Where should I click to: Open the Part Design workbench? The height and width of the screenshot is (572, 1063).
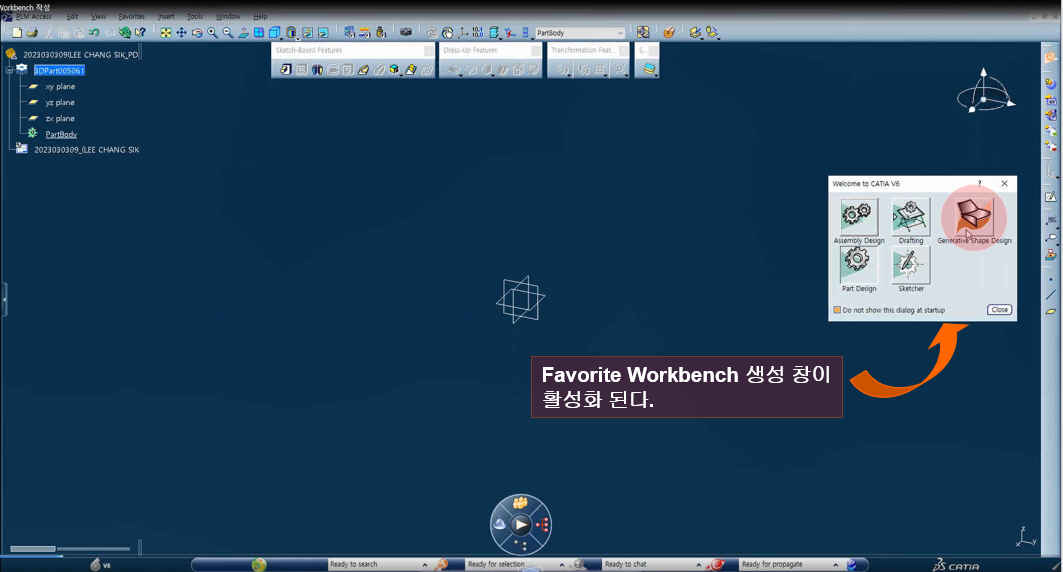pyautogui.click(x=859, y=264)
